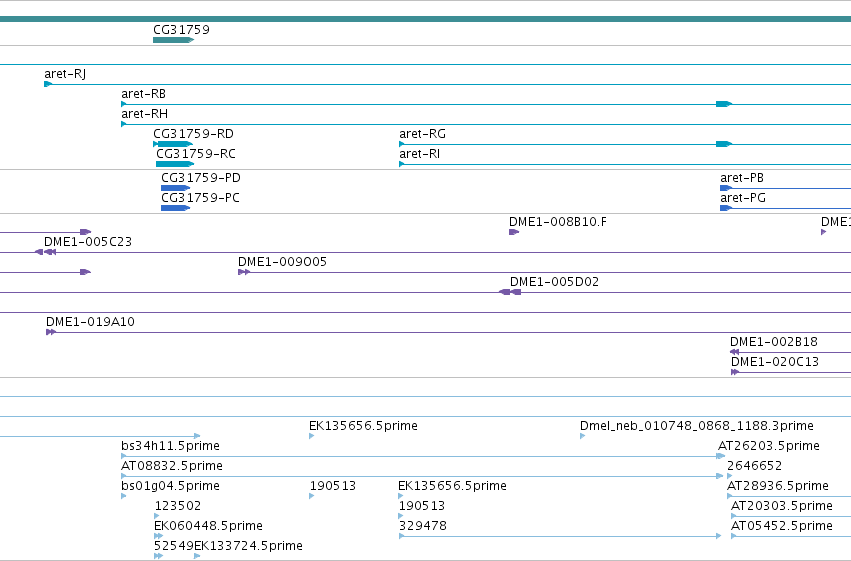This screenshot has height=561, width=851.
Task: Select the aret-RI transcript label
Action: click(x=420, y=154)
